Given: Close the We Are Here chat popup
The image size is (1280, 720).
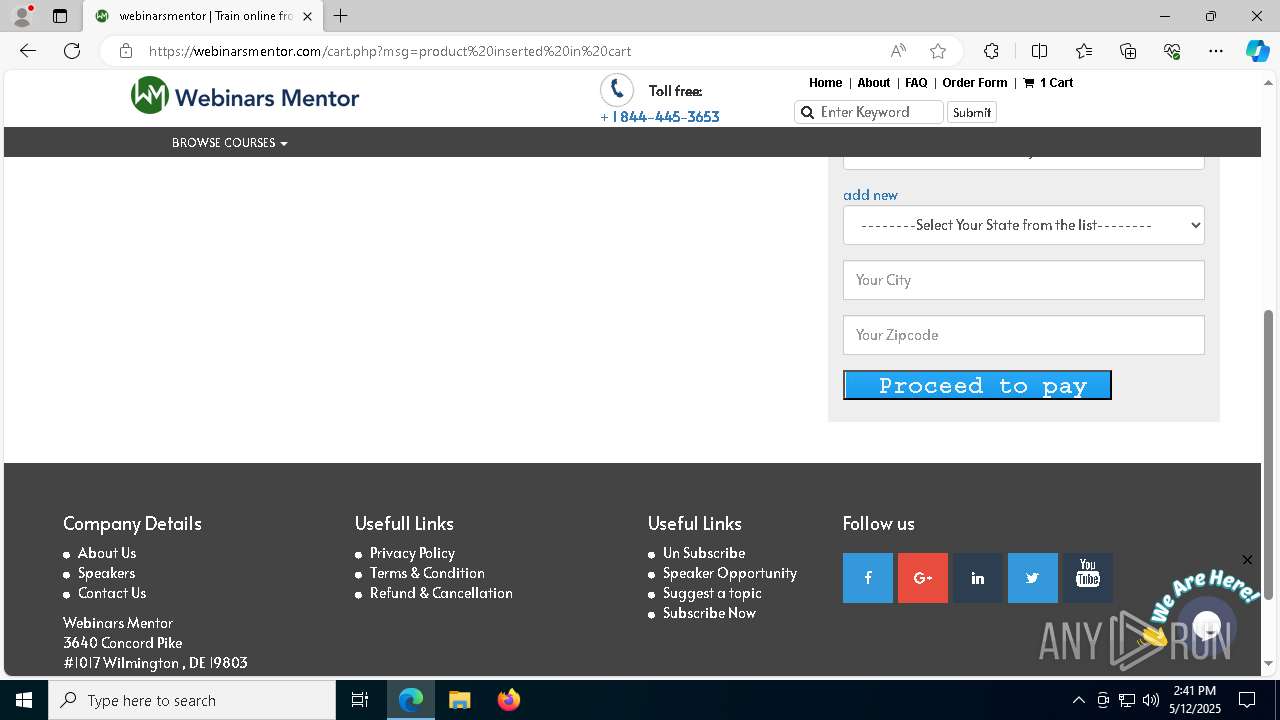Looking at the screenshot, I should [x=1247, y=559].
